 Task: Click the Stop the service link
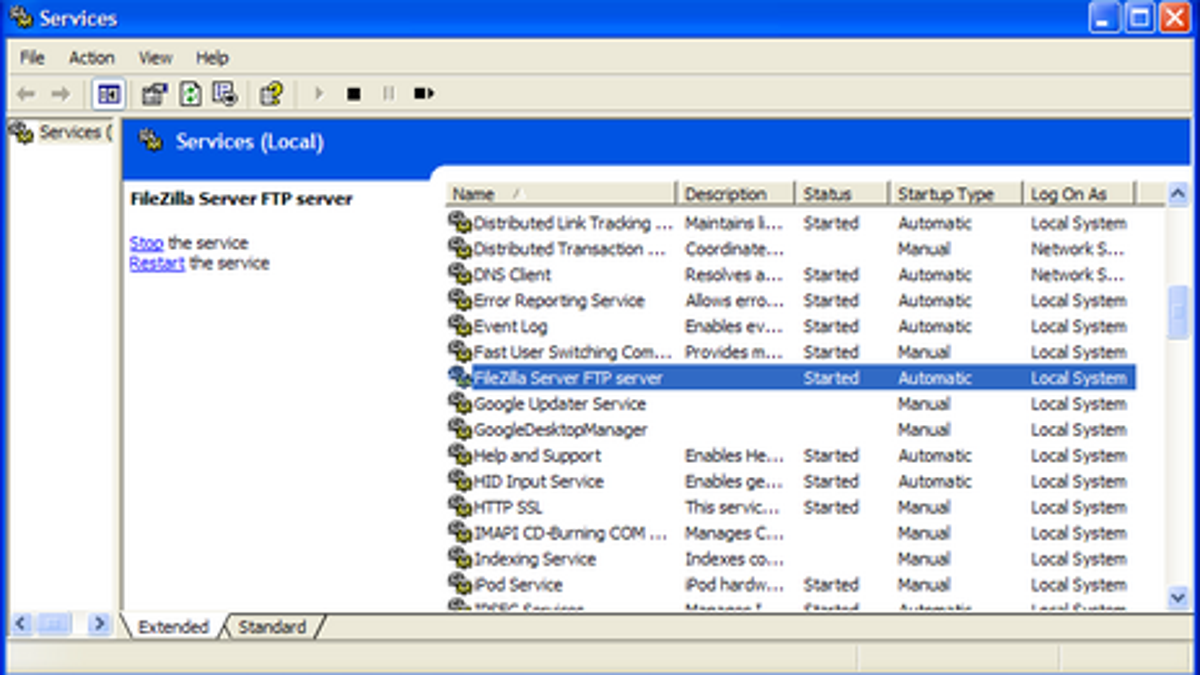click(x=146, y=243)
